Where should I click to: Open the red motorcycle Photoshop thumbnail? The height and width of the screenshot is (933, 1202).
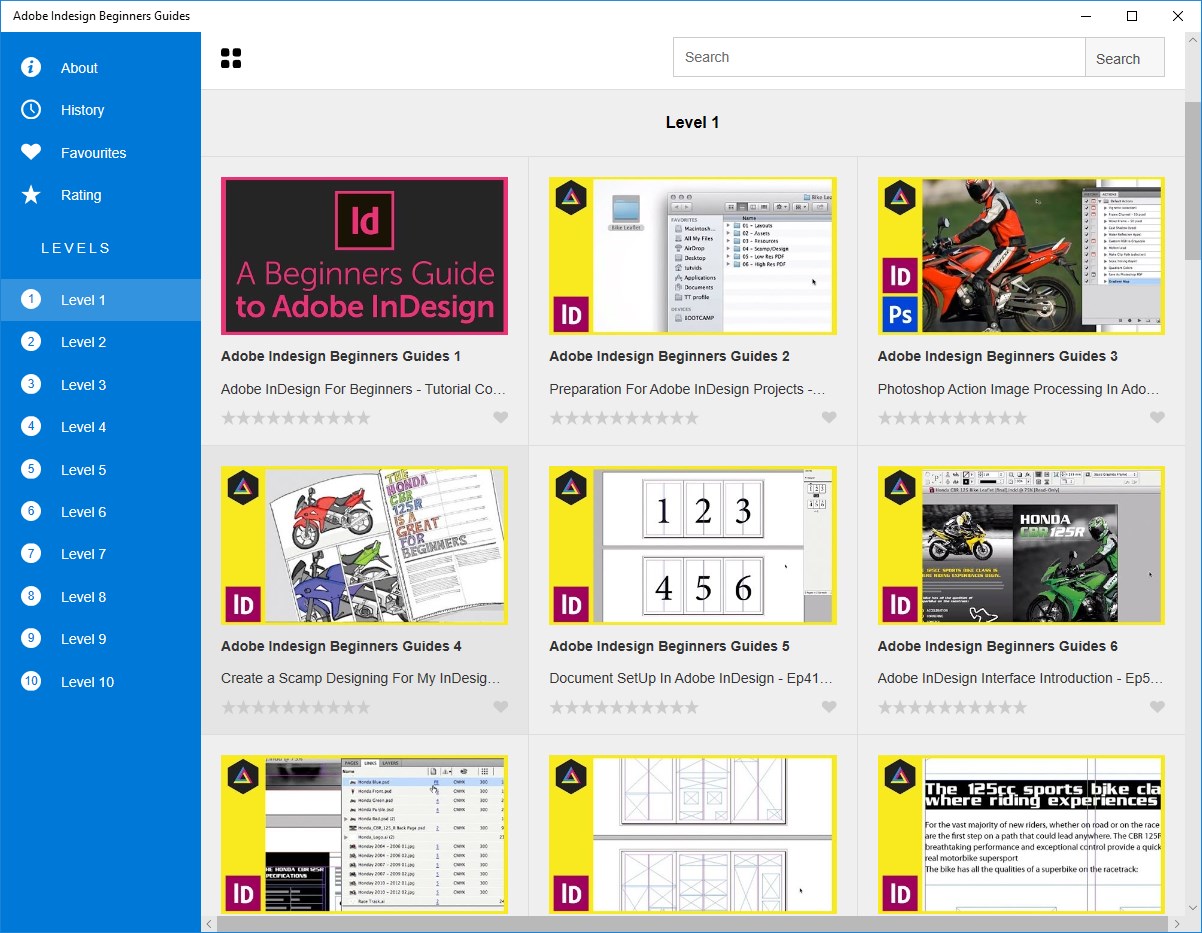click(1021, 256)
